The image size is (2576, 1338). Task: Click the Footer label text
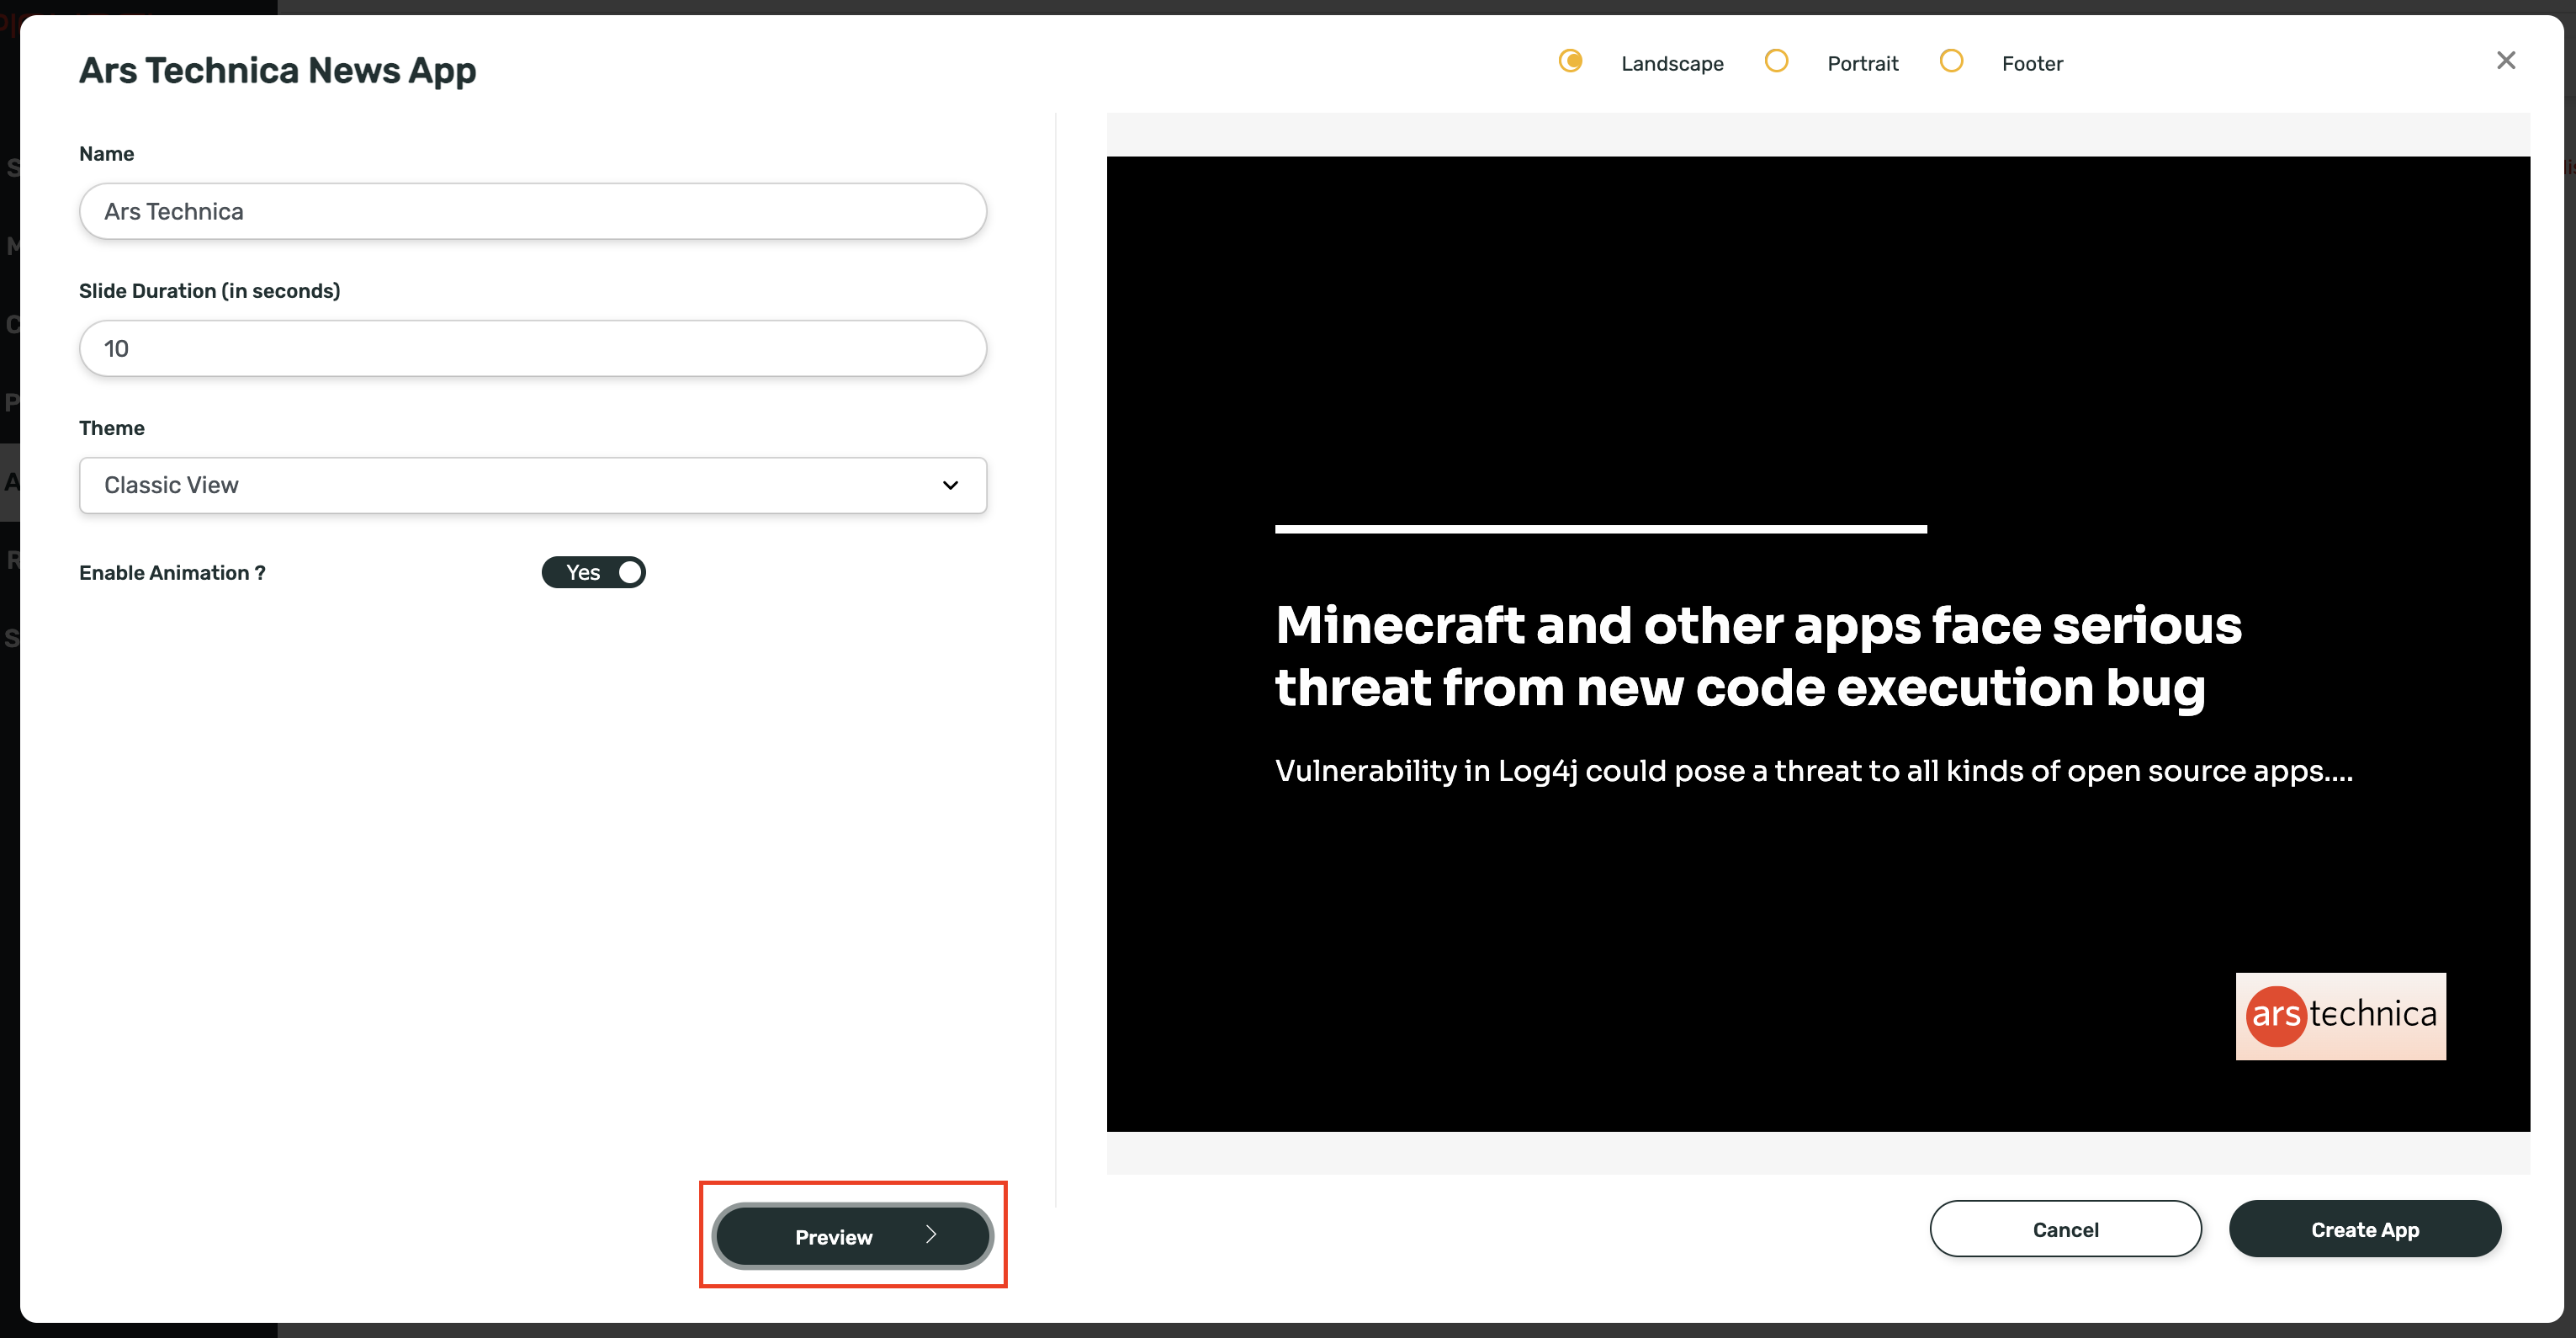point(2032,63)
